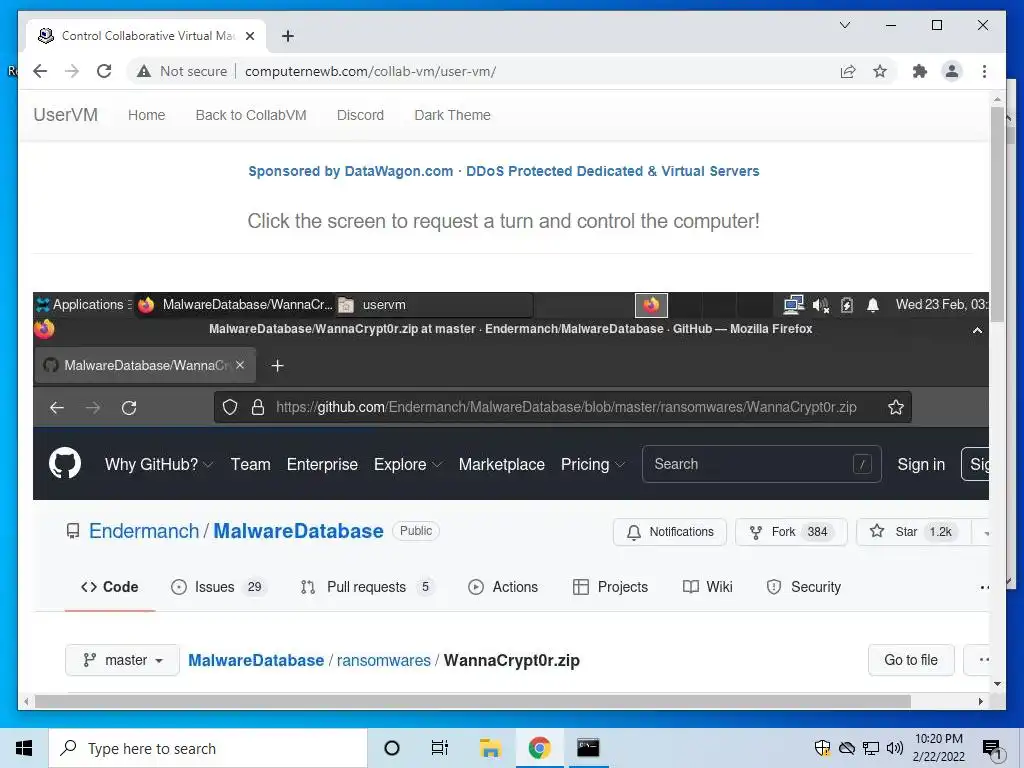This screenshot has width=1024, height=768.
Task: Click Back to CollabVM link
Action: (x=251, y=115)
